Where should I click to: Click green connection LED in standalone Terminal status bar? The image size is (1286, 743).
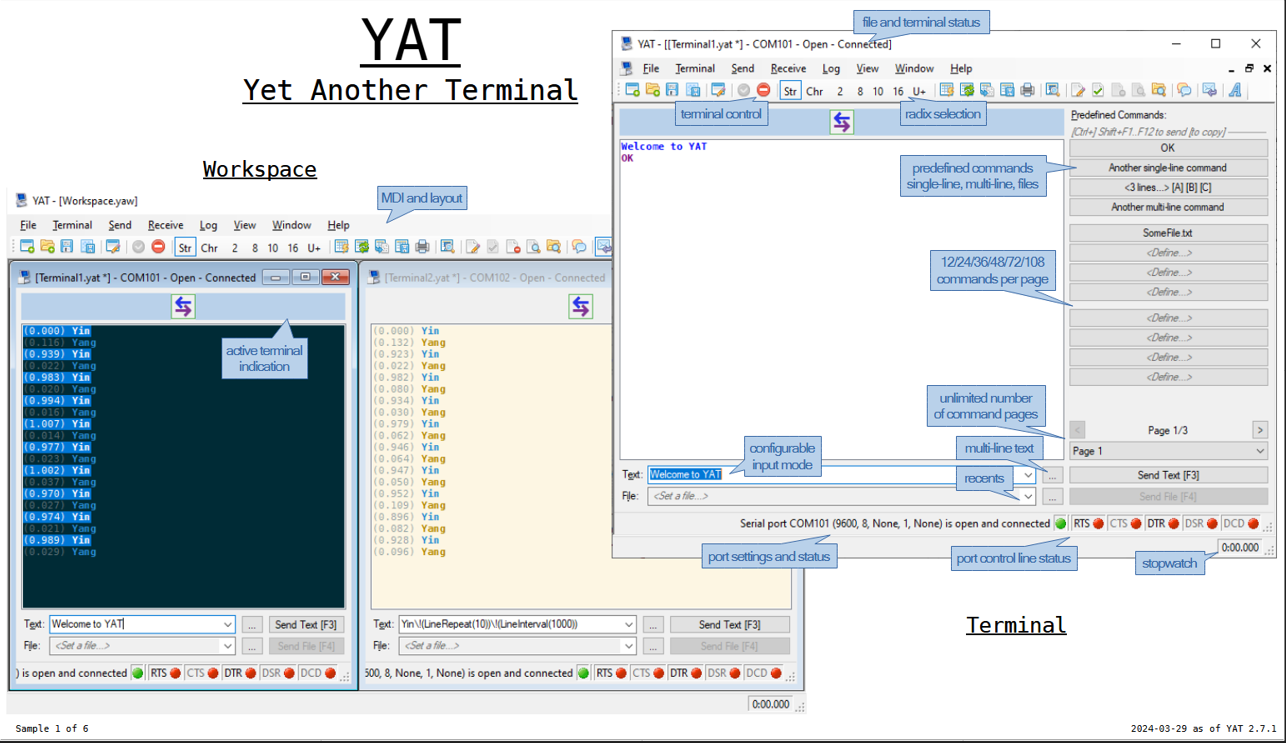point(1061,524)
